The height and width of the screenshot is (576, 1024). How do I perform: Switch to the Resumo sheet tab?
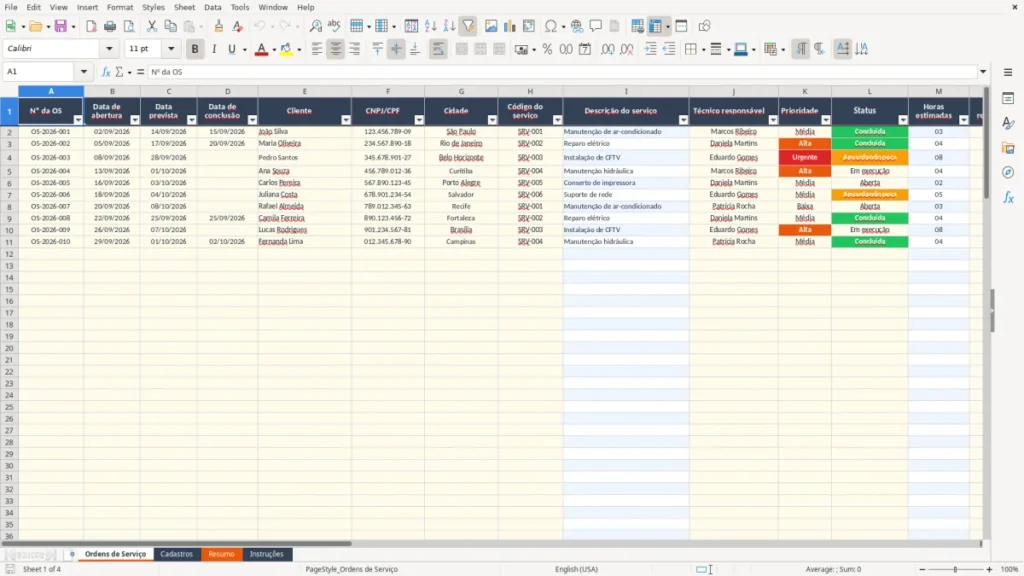click(x=221, y=554)
